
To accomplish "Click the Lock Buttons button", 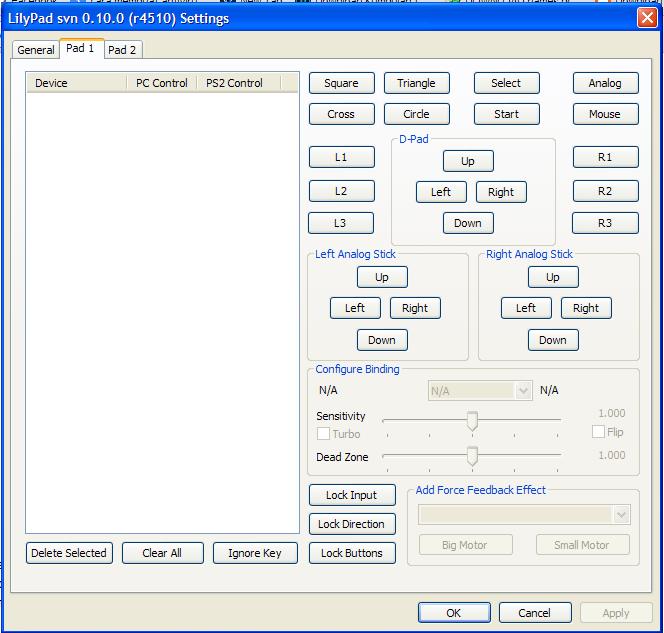I will point(352,553).
